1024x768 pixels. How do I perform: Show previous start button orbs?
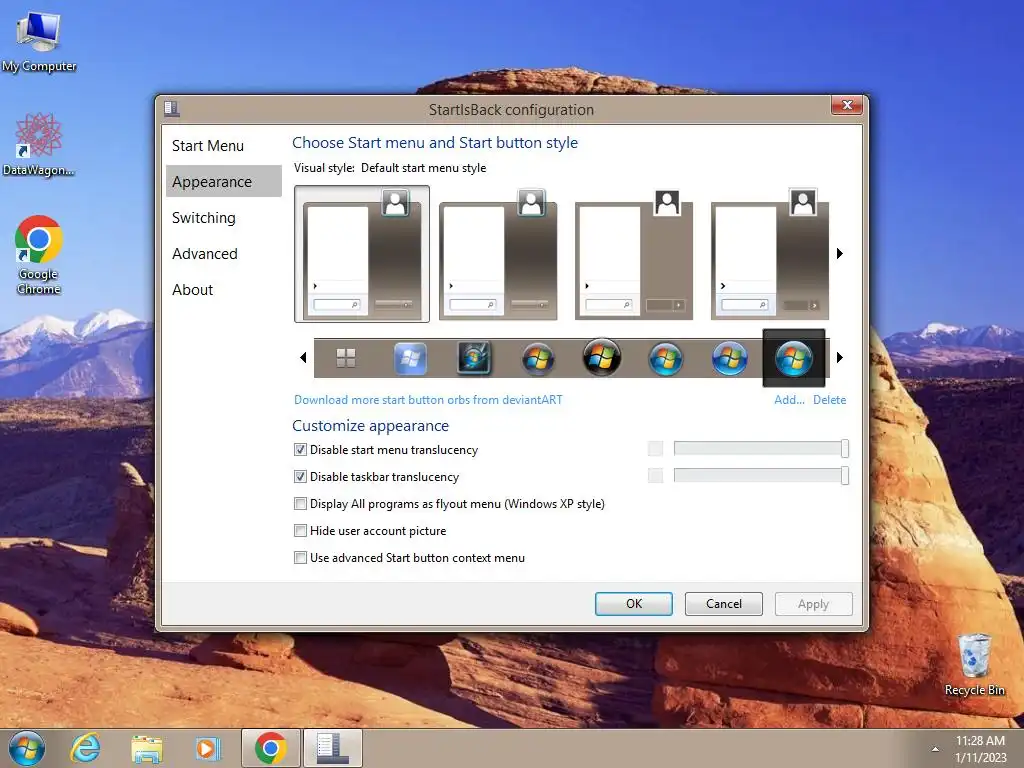(303, 357)
